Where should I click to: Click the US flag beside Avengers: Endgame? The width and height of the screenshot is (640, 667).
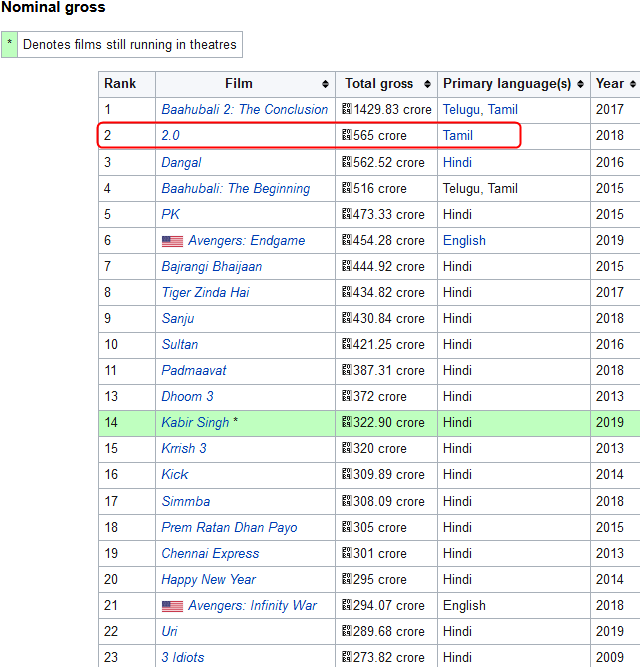(x=172, y=241)
